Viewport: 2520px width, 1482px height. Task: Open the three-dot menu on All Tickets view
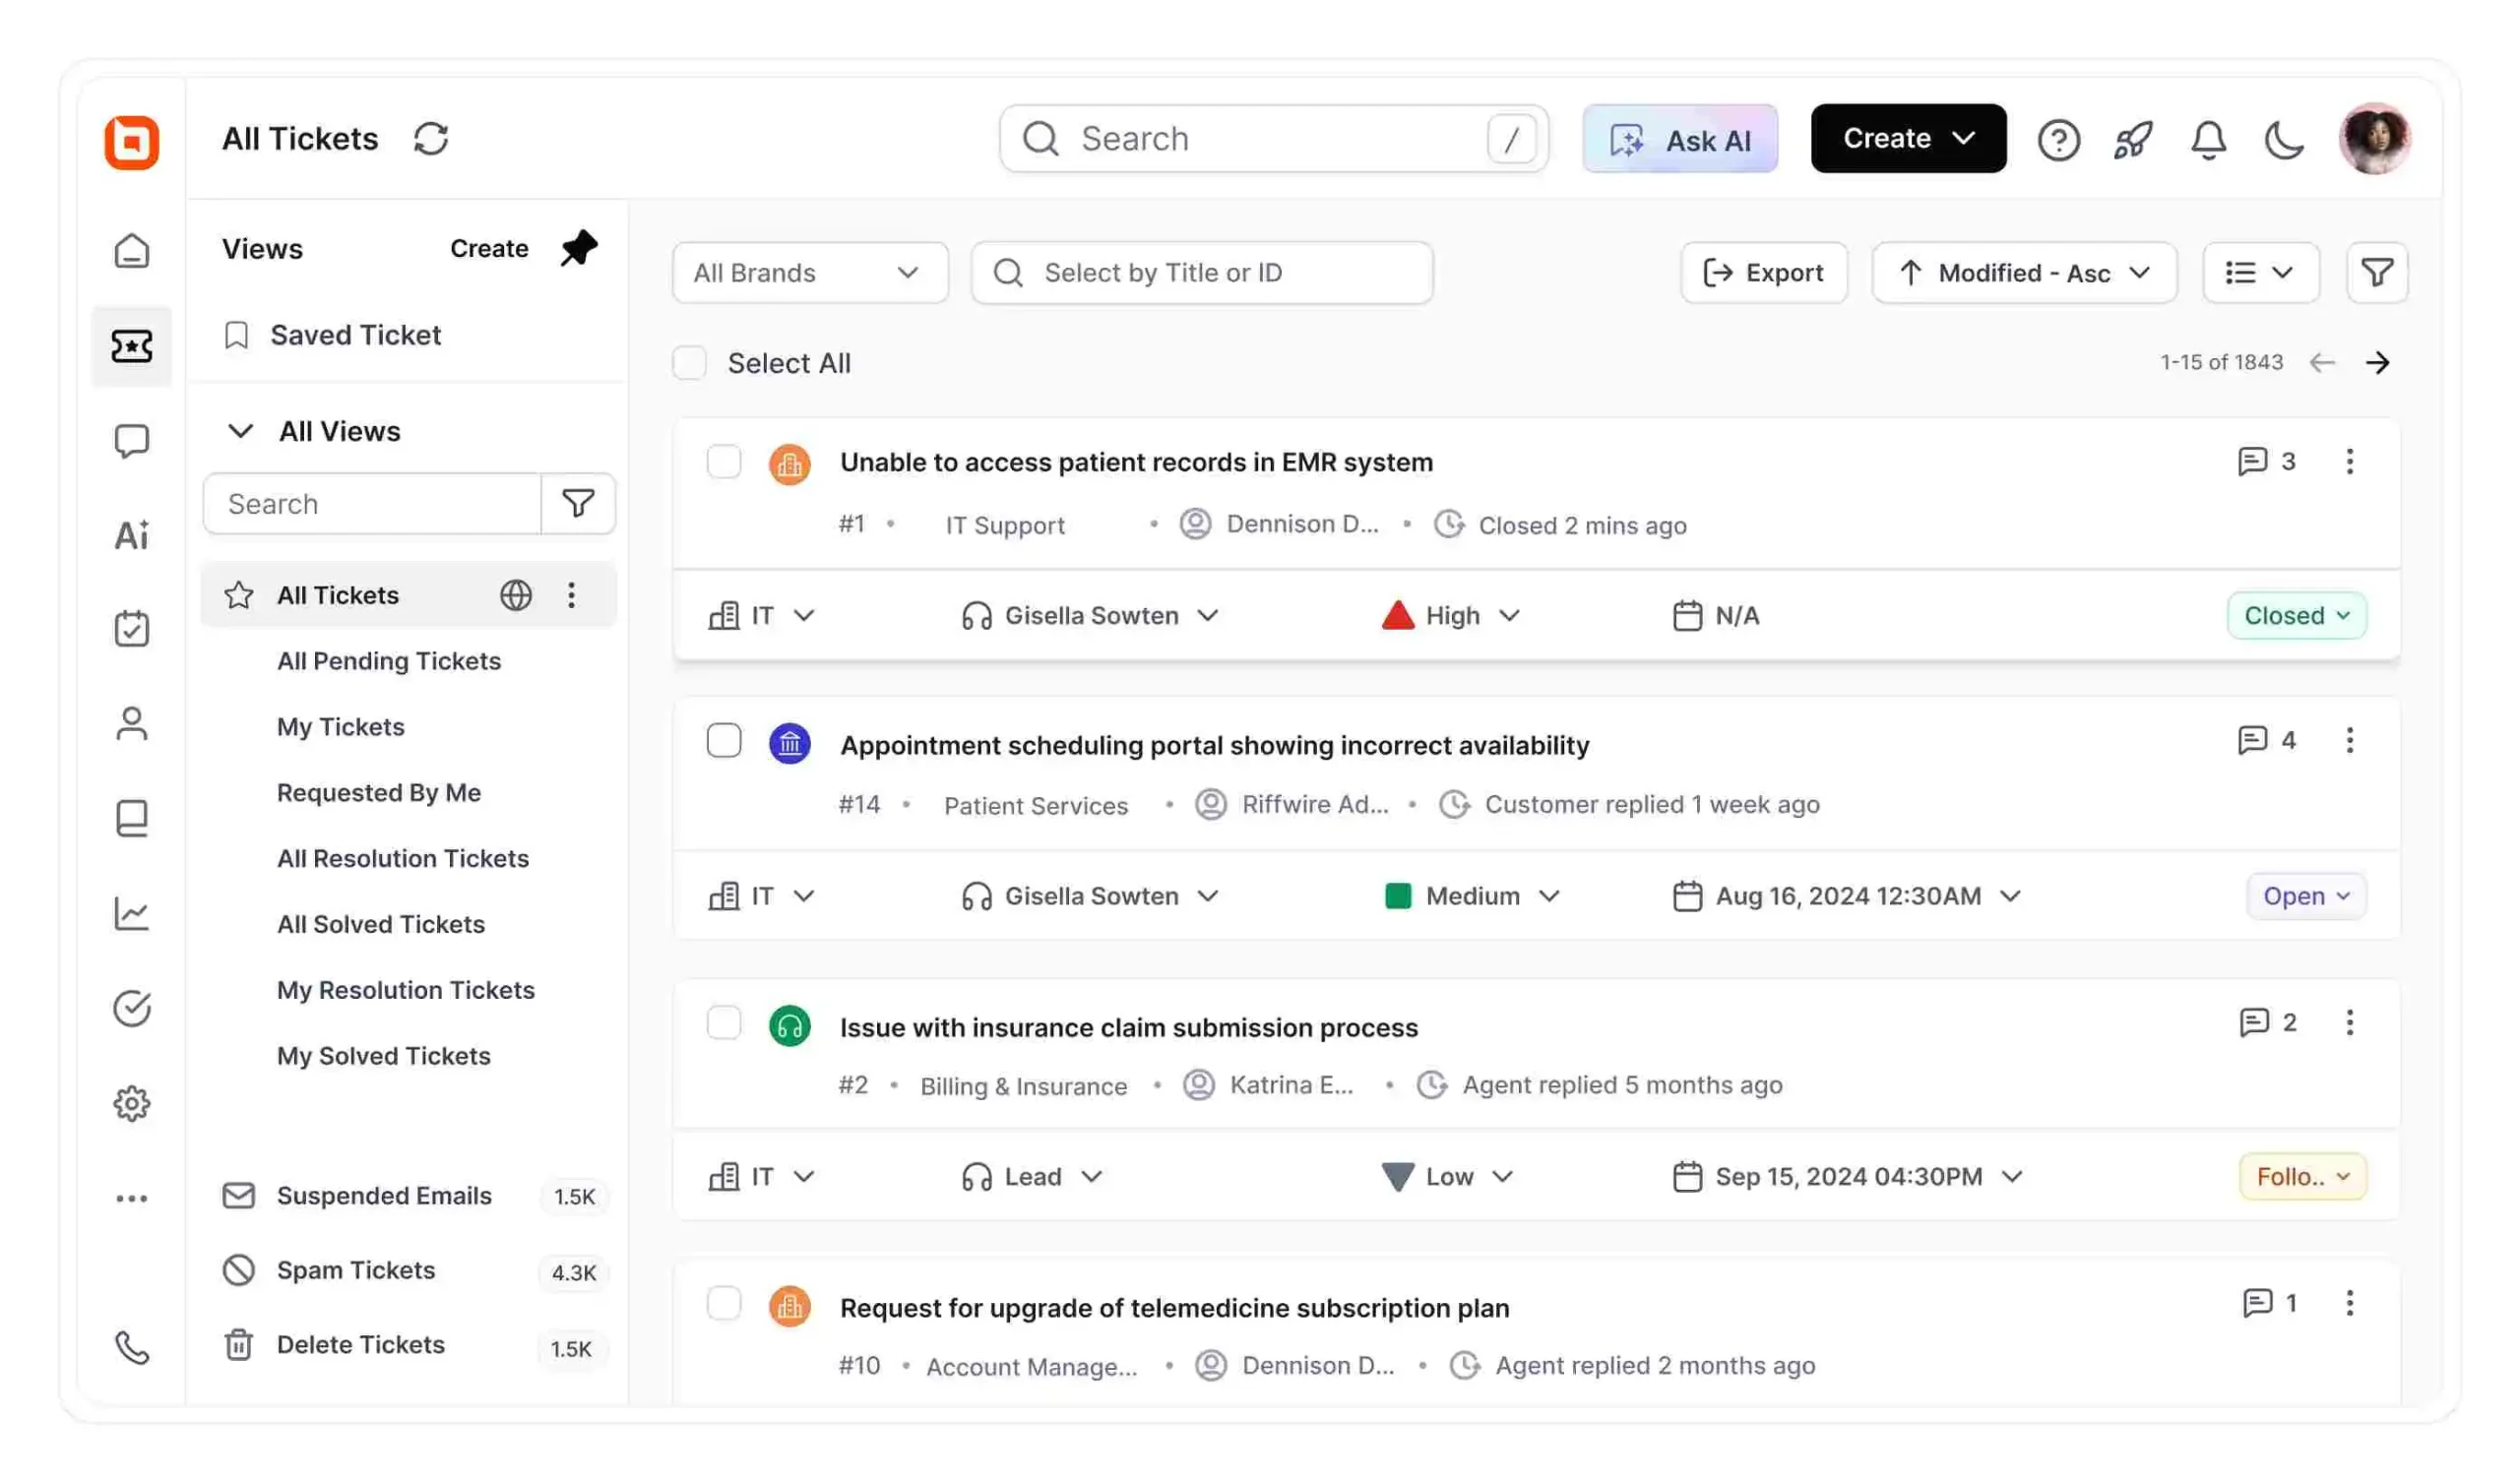point(571,595)
